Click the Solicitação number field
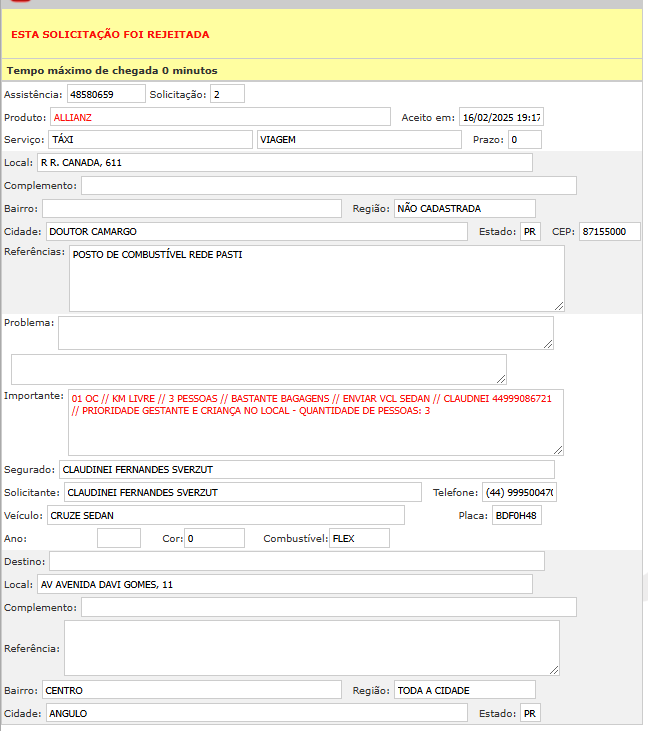The image size is (648, 731). (x=227, y=94)
